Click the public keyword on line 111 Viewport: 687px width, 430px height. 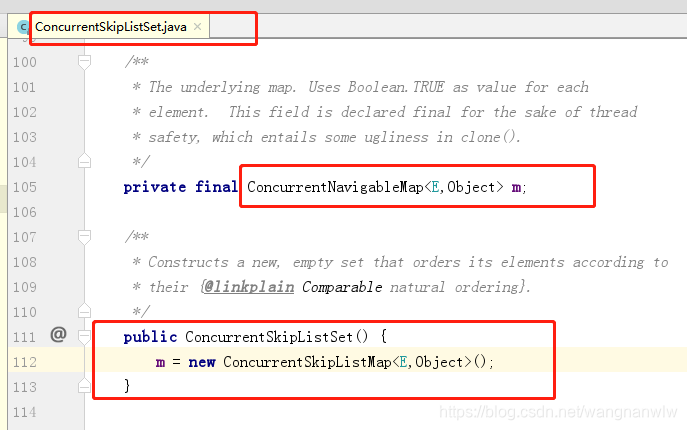pos(150,337)
